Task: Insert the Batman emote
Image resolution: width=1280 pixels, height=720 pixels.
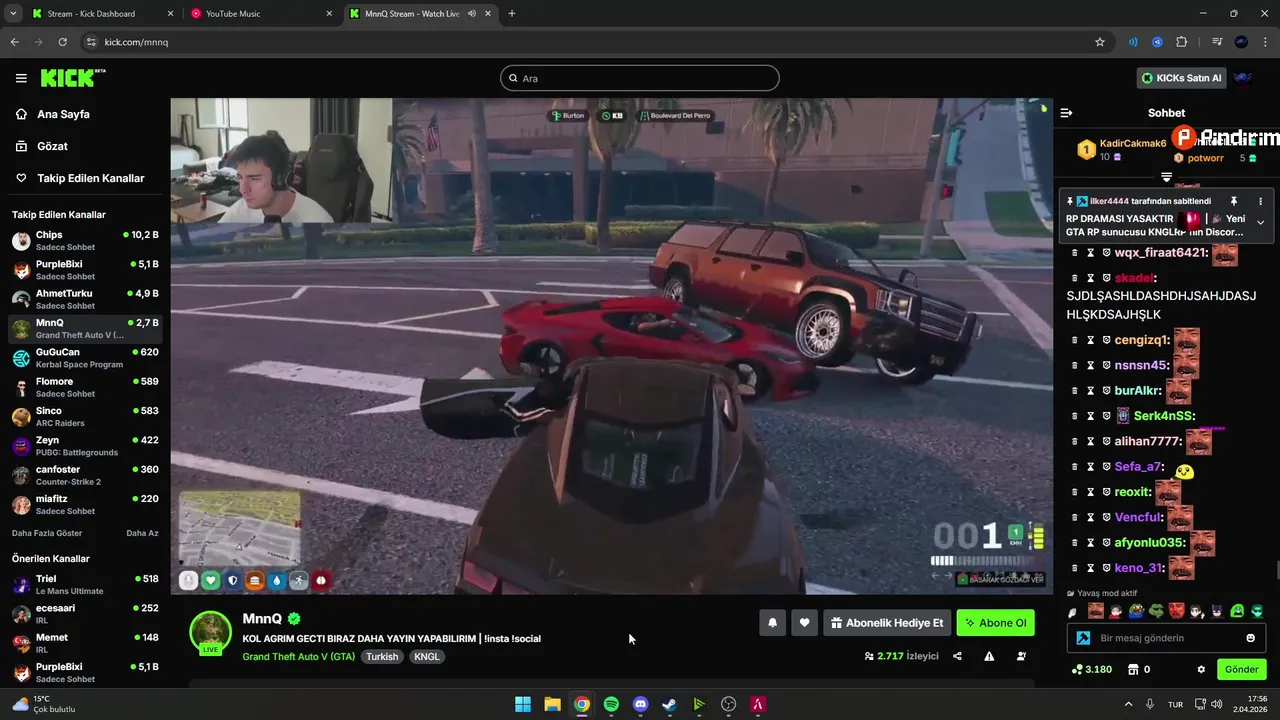Action: [1217, 611]
